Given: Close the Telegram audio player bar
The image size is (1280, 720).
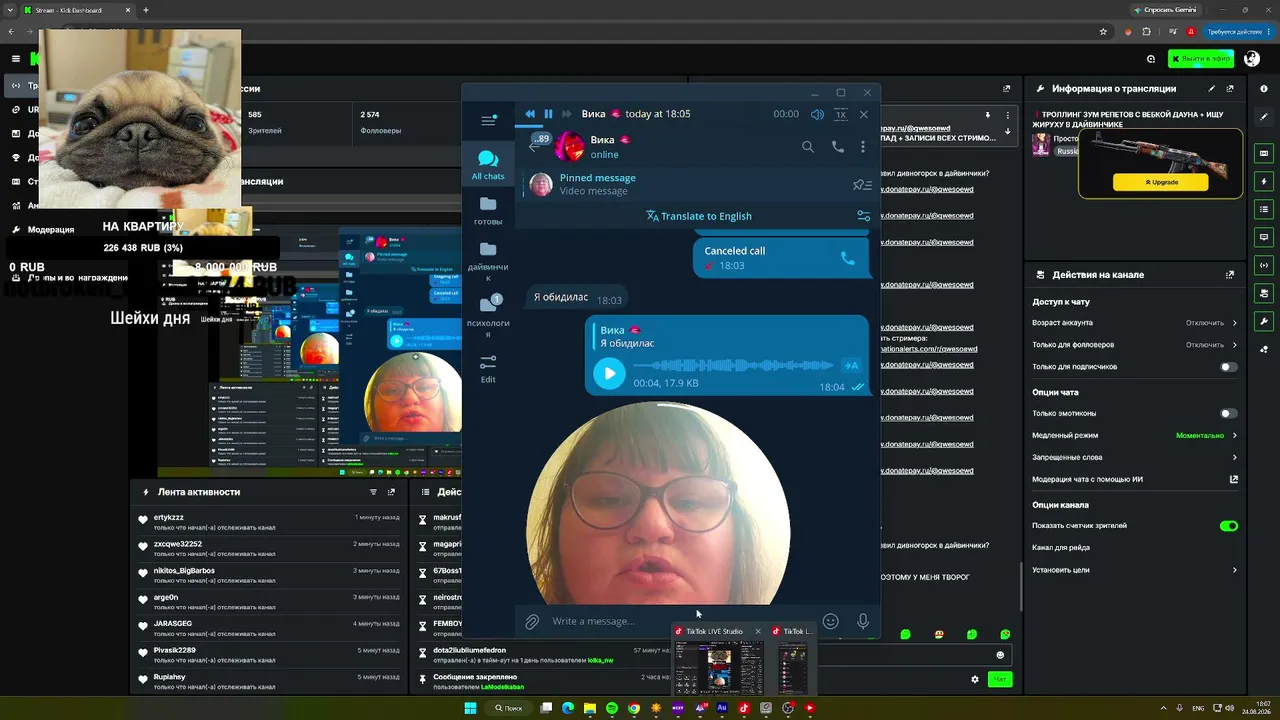Looking at the screenshot, I should coord(864,114).
